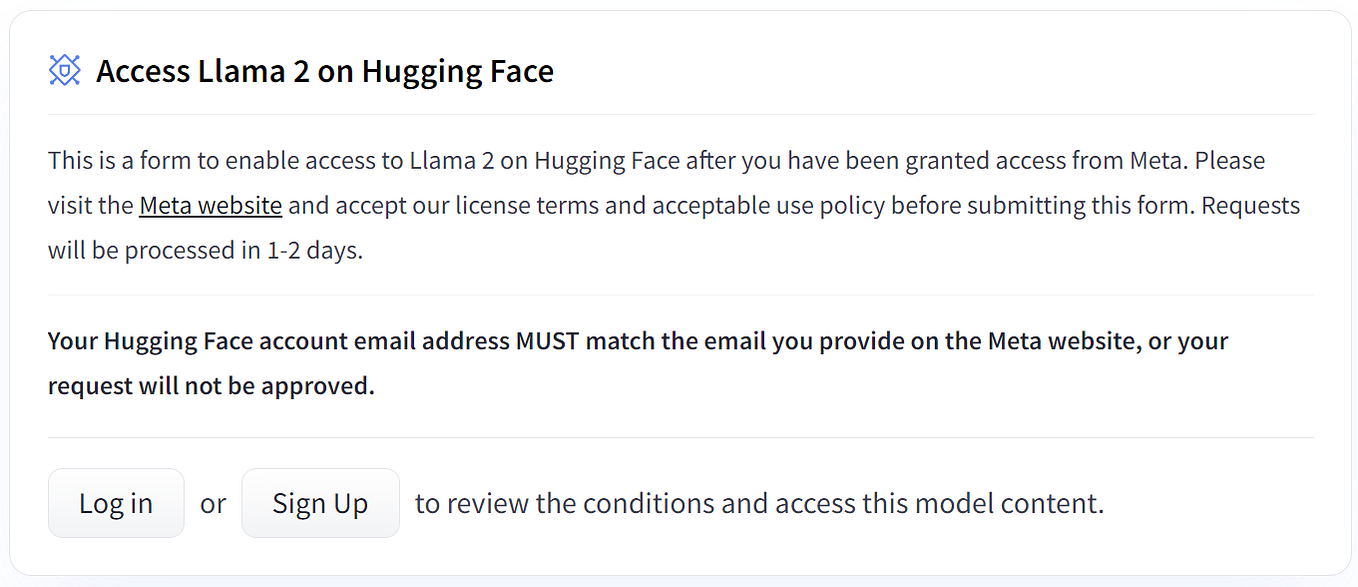Select Log in to review conditions
The height and width of the screenshot is (587, 1358).
(x=115, y=503)
